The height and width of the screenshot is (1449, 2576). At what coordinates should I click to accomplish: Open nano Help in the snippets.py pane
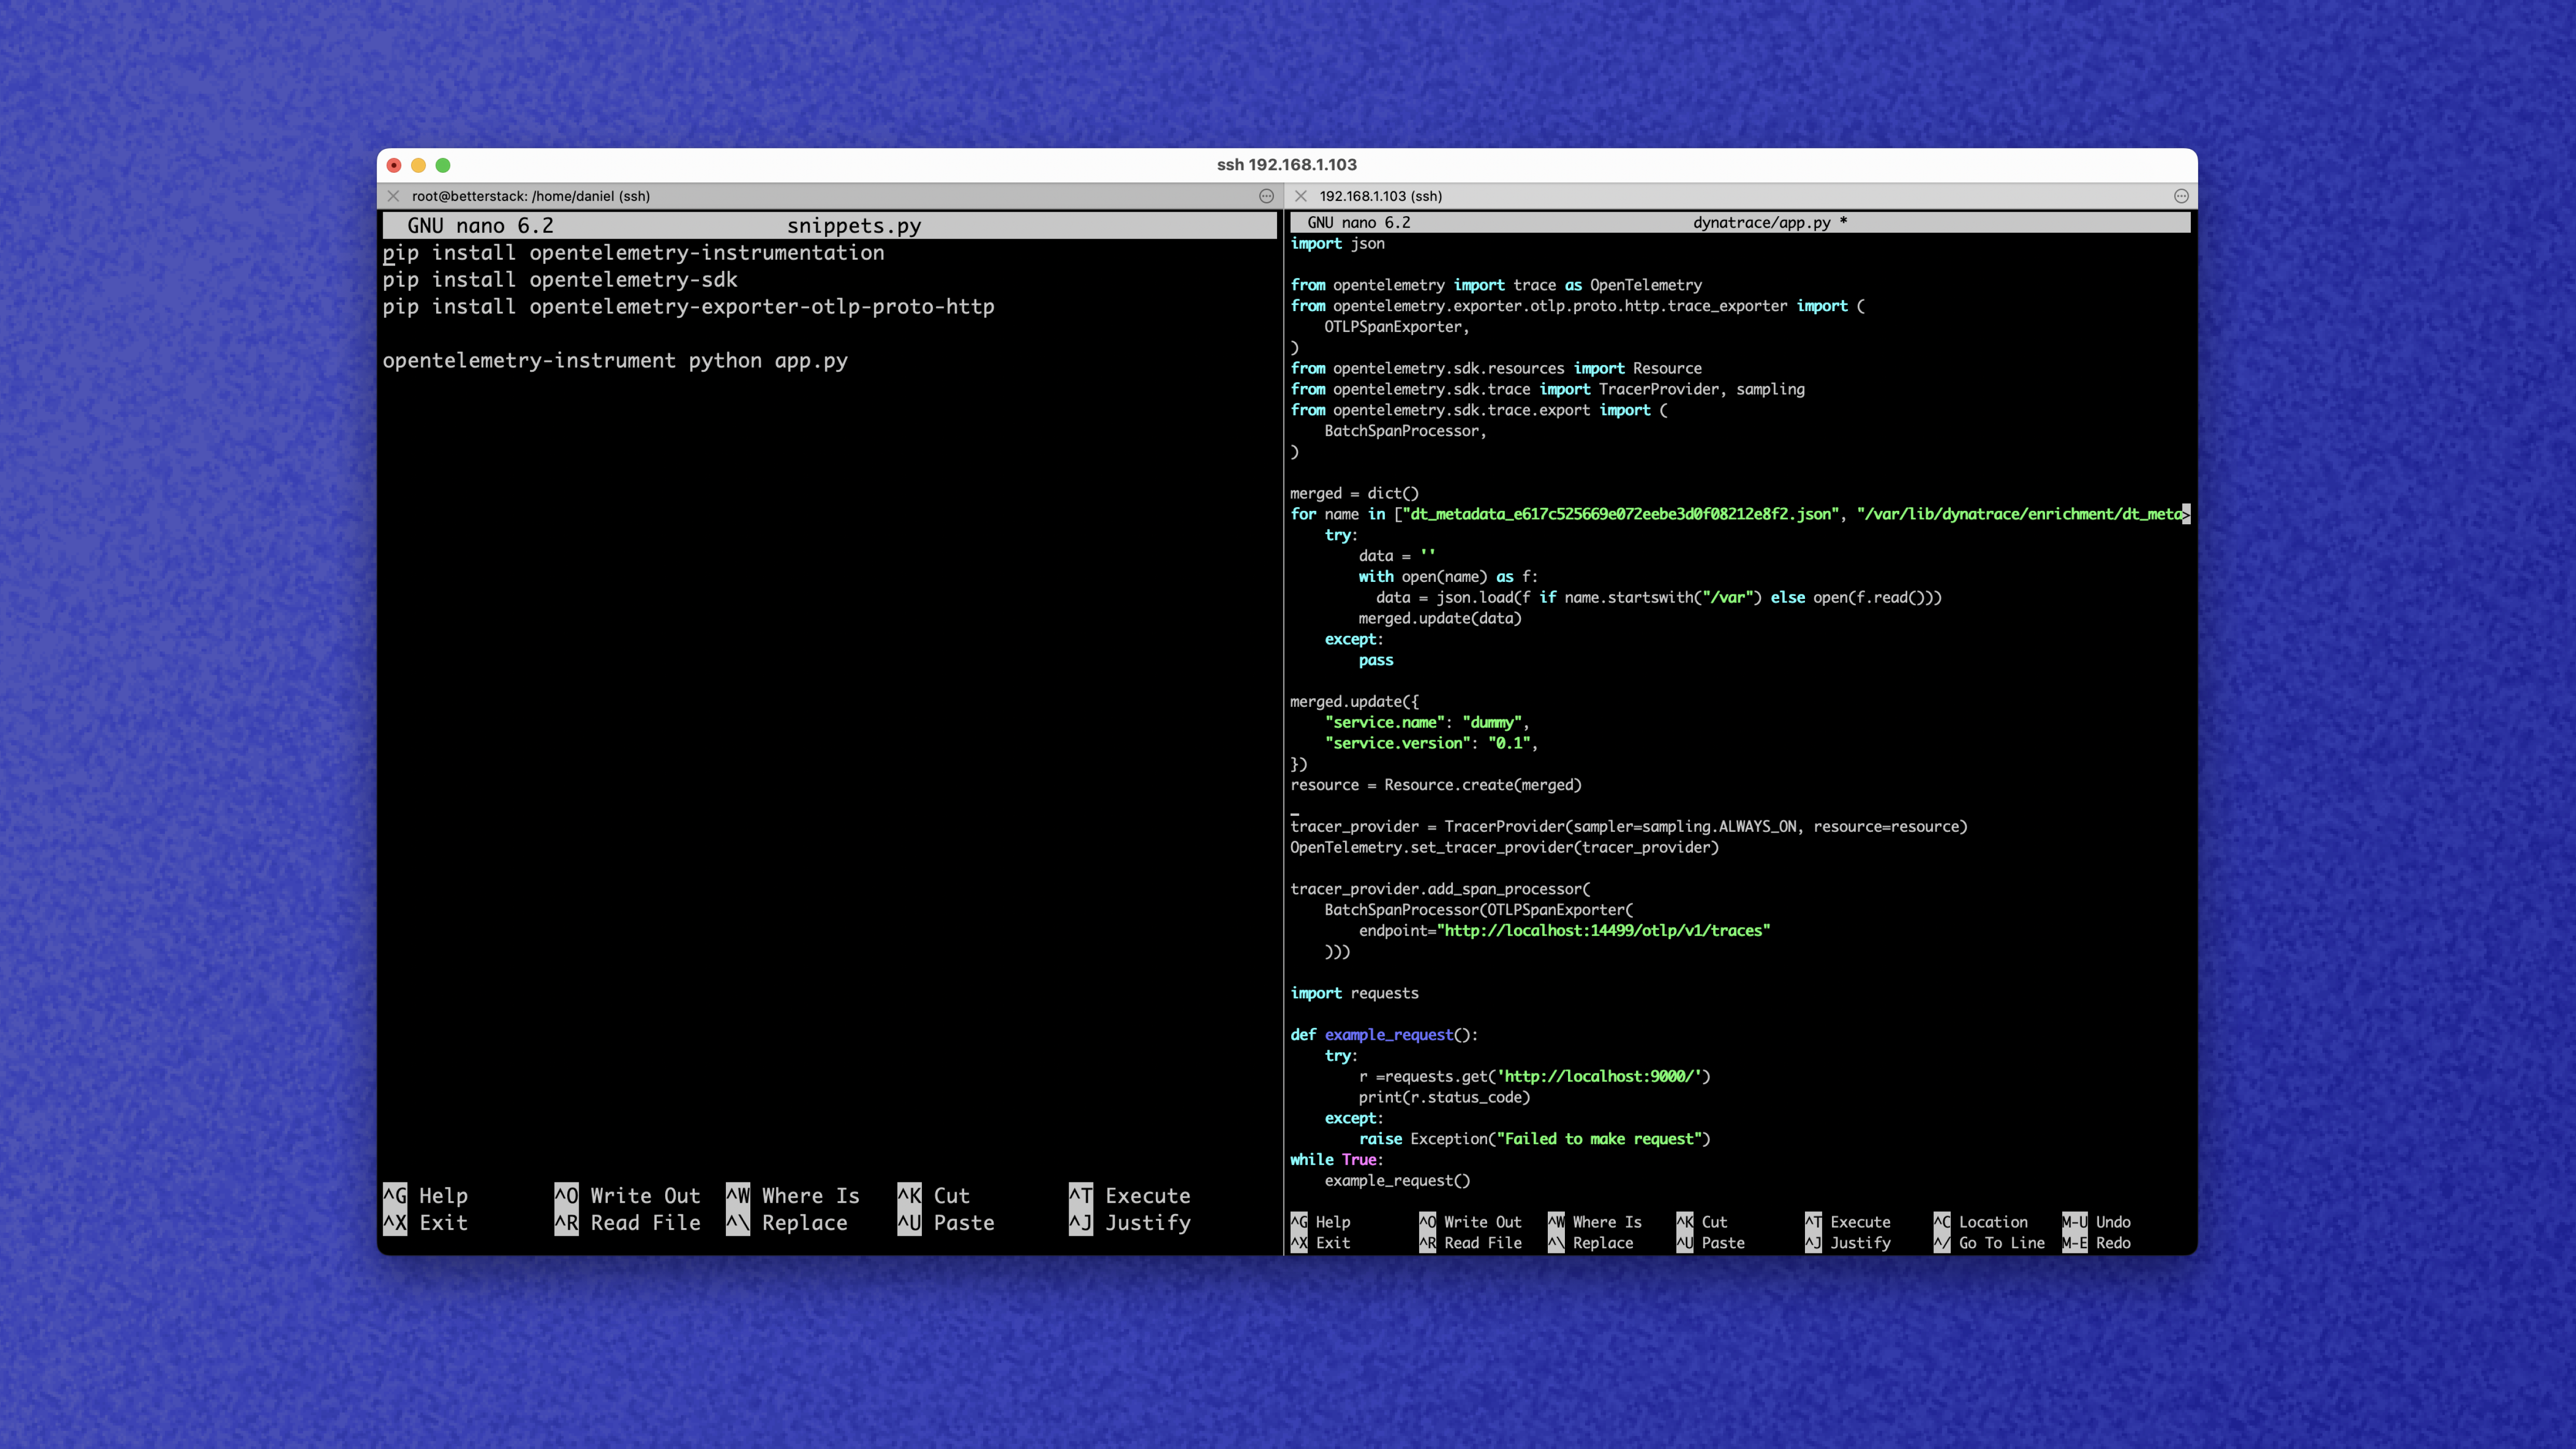point(444,1195)
